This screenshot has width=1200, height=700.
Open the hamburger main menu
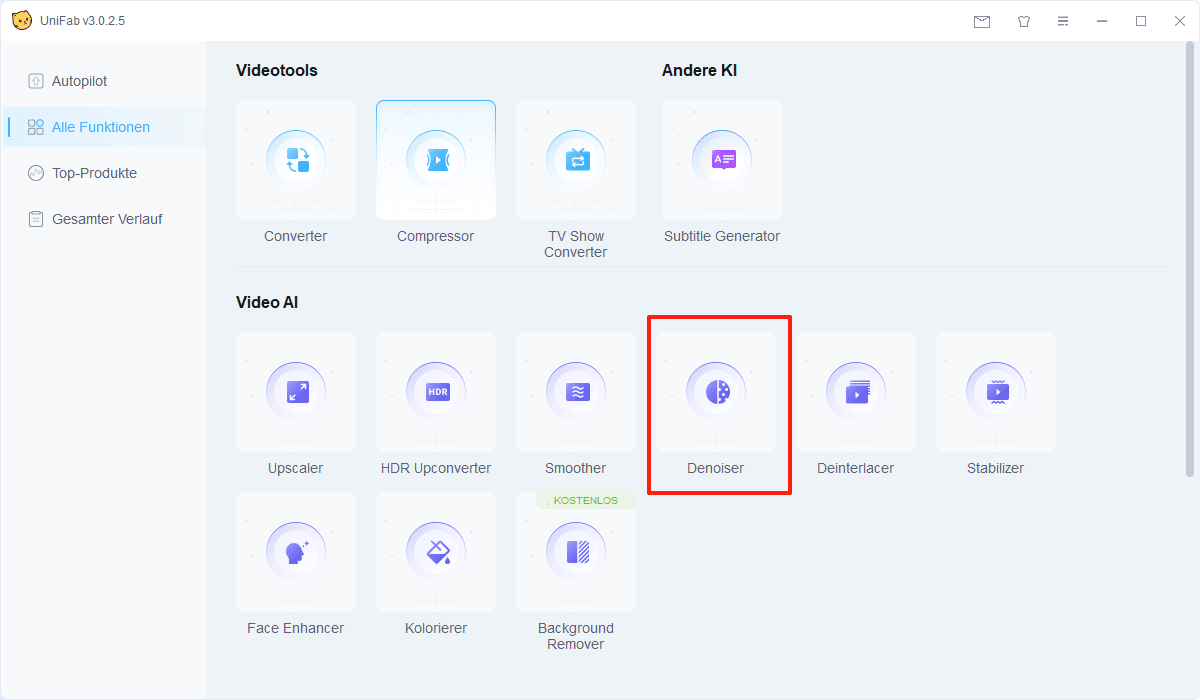[1063, 21]
